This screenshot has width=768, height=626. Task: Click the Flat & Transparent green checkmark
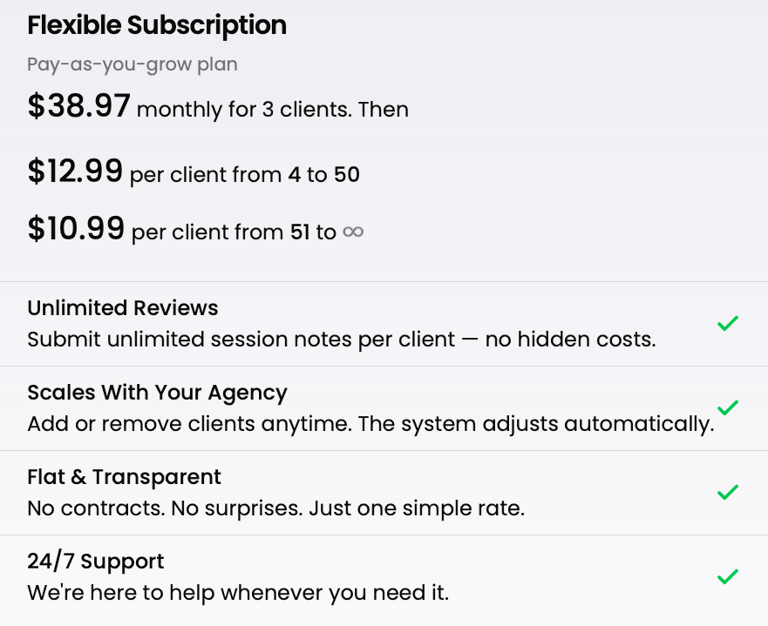pyautogui.click(x=727, y=492)
